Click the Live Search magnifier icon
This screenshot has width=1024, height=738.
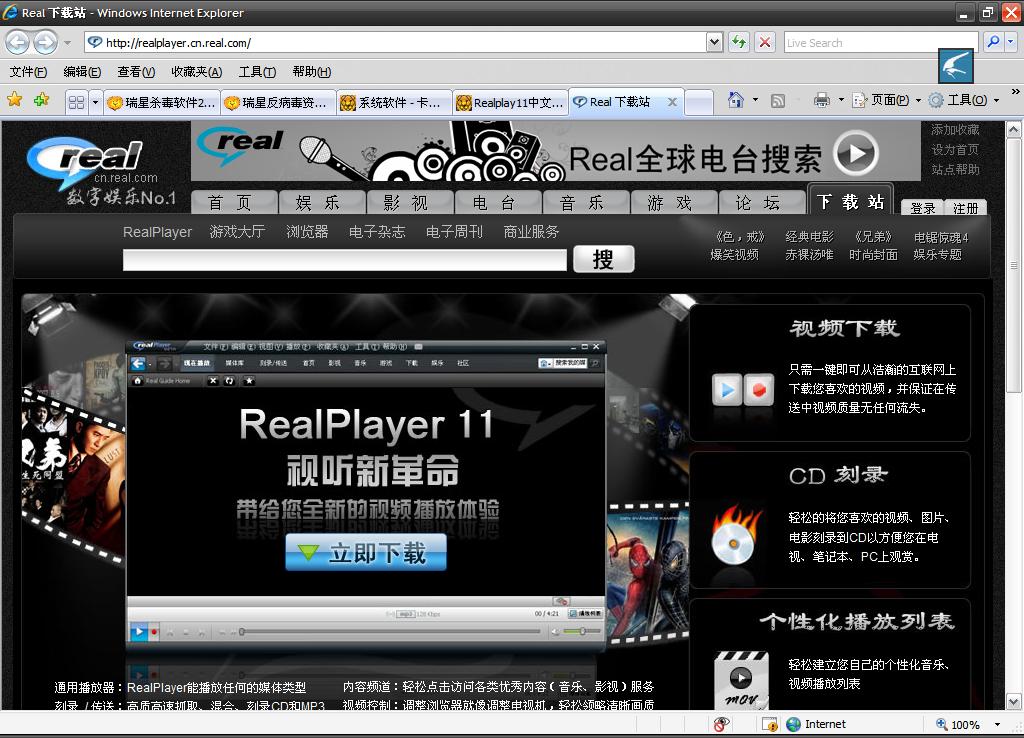point(993,42)
